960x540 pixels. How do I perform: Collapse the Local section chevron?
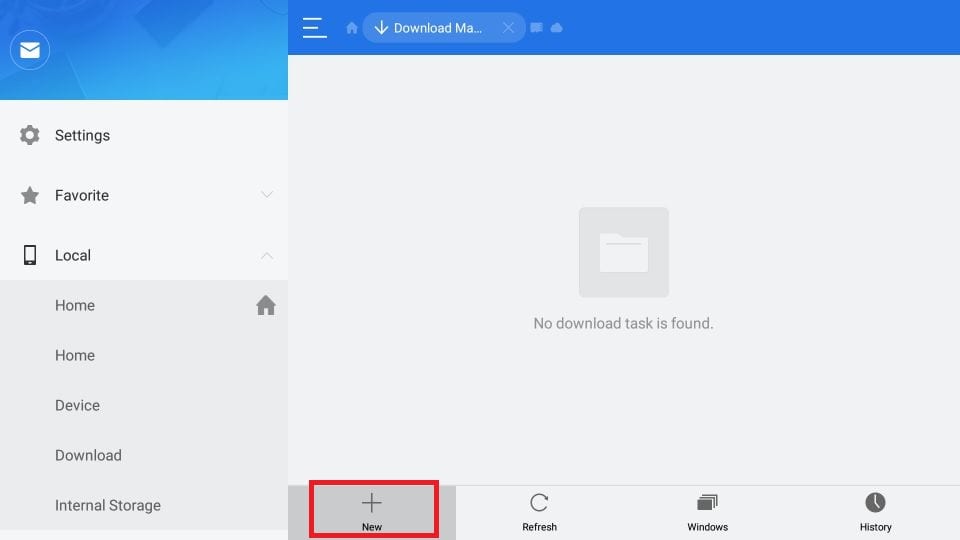coord(266,255)
